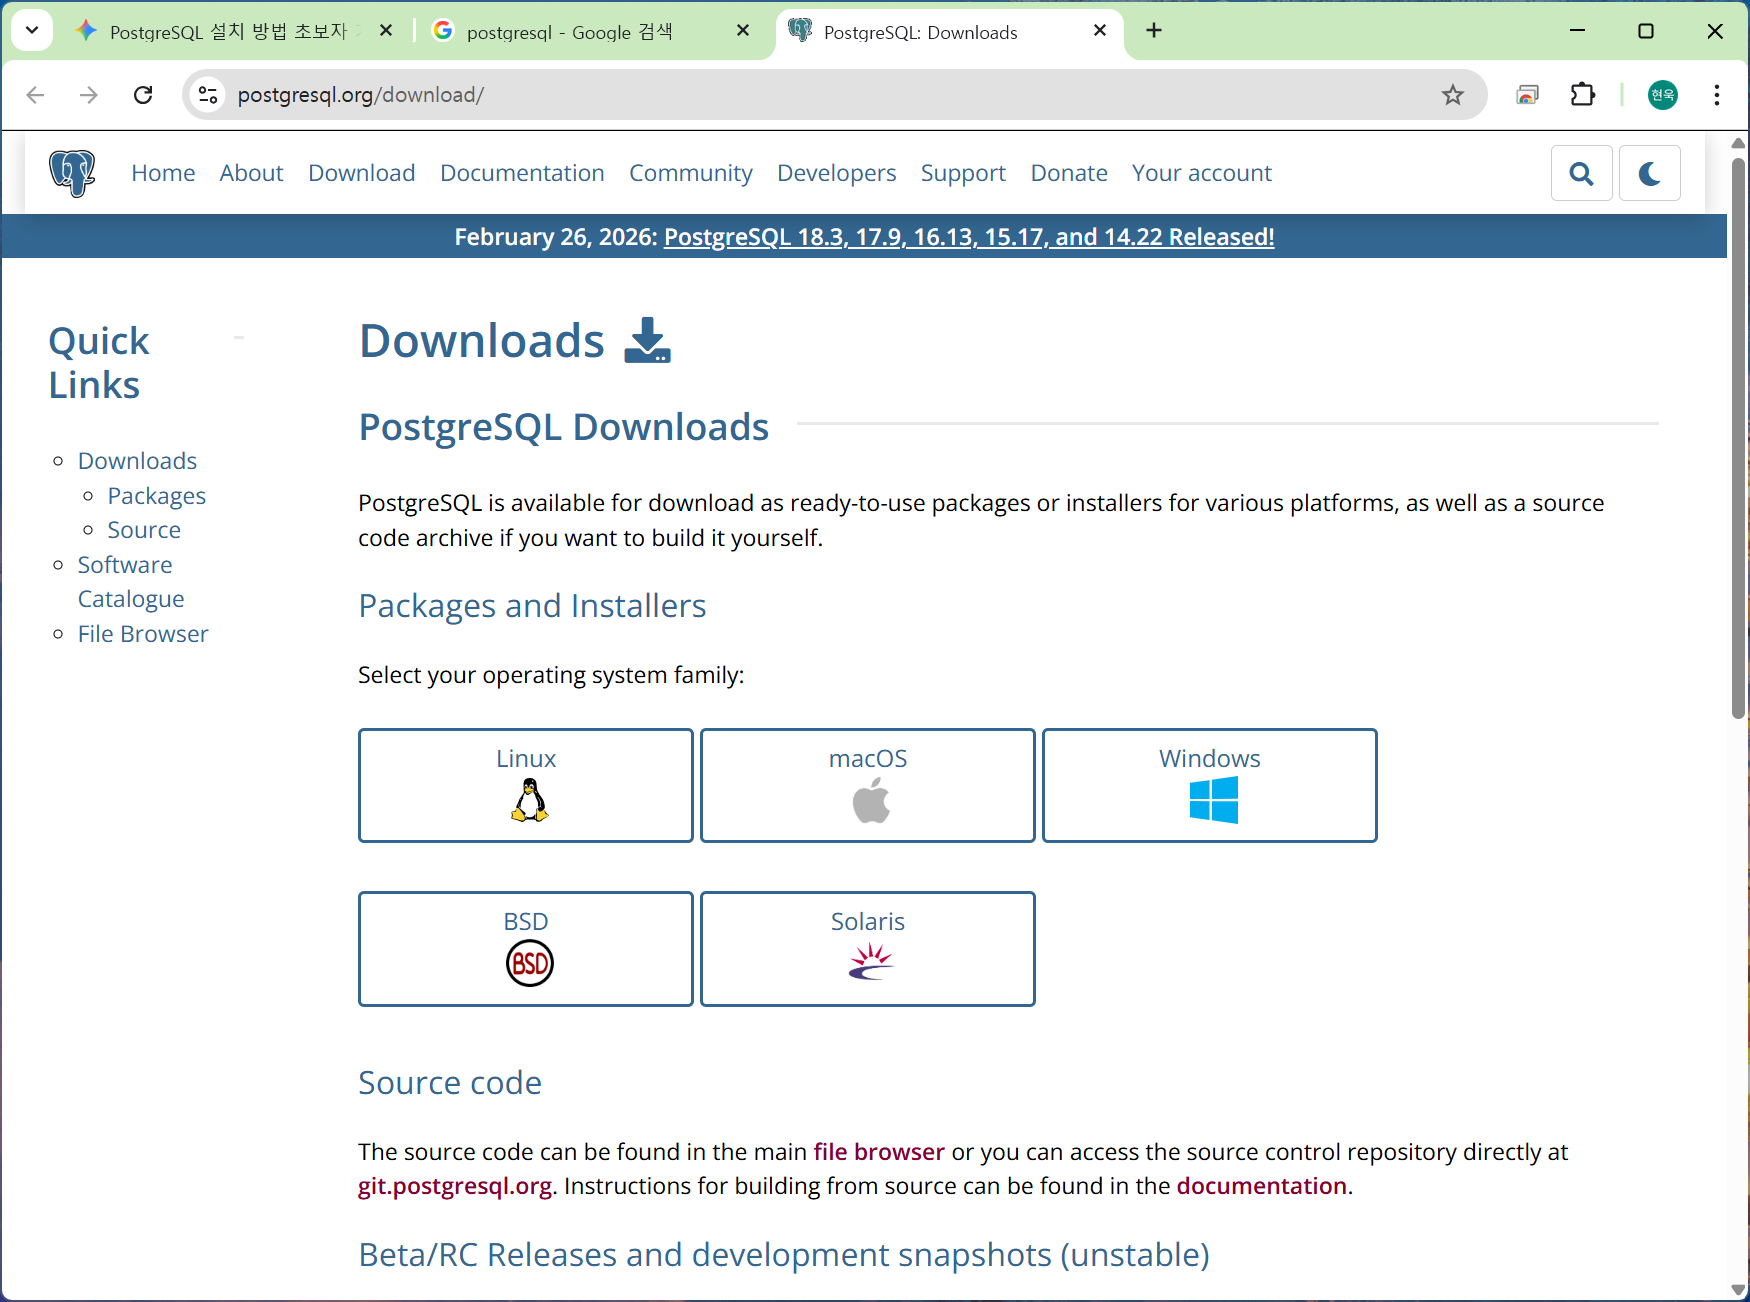Open Chrome three-dot menu

[1717, 95]
